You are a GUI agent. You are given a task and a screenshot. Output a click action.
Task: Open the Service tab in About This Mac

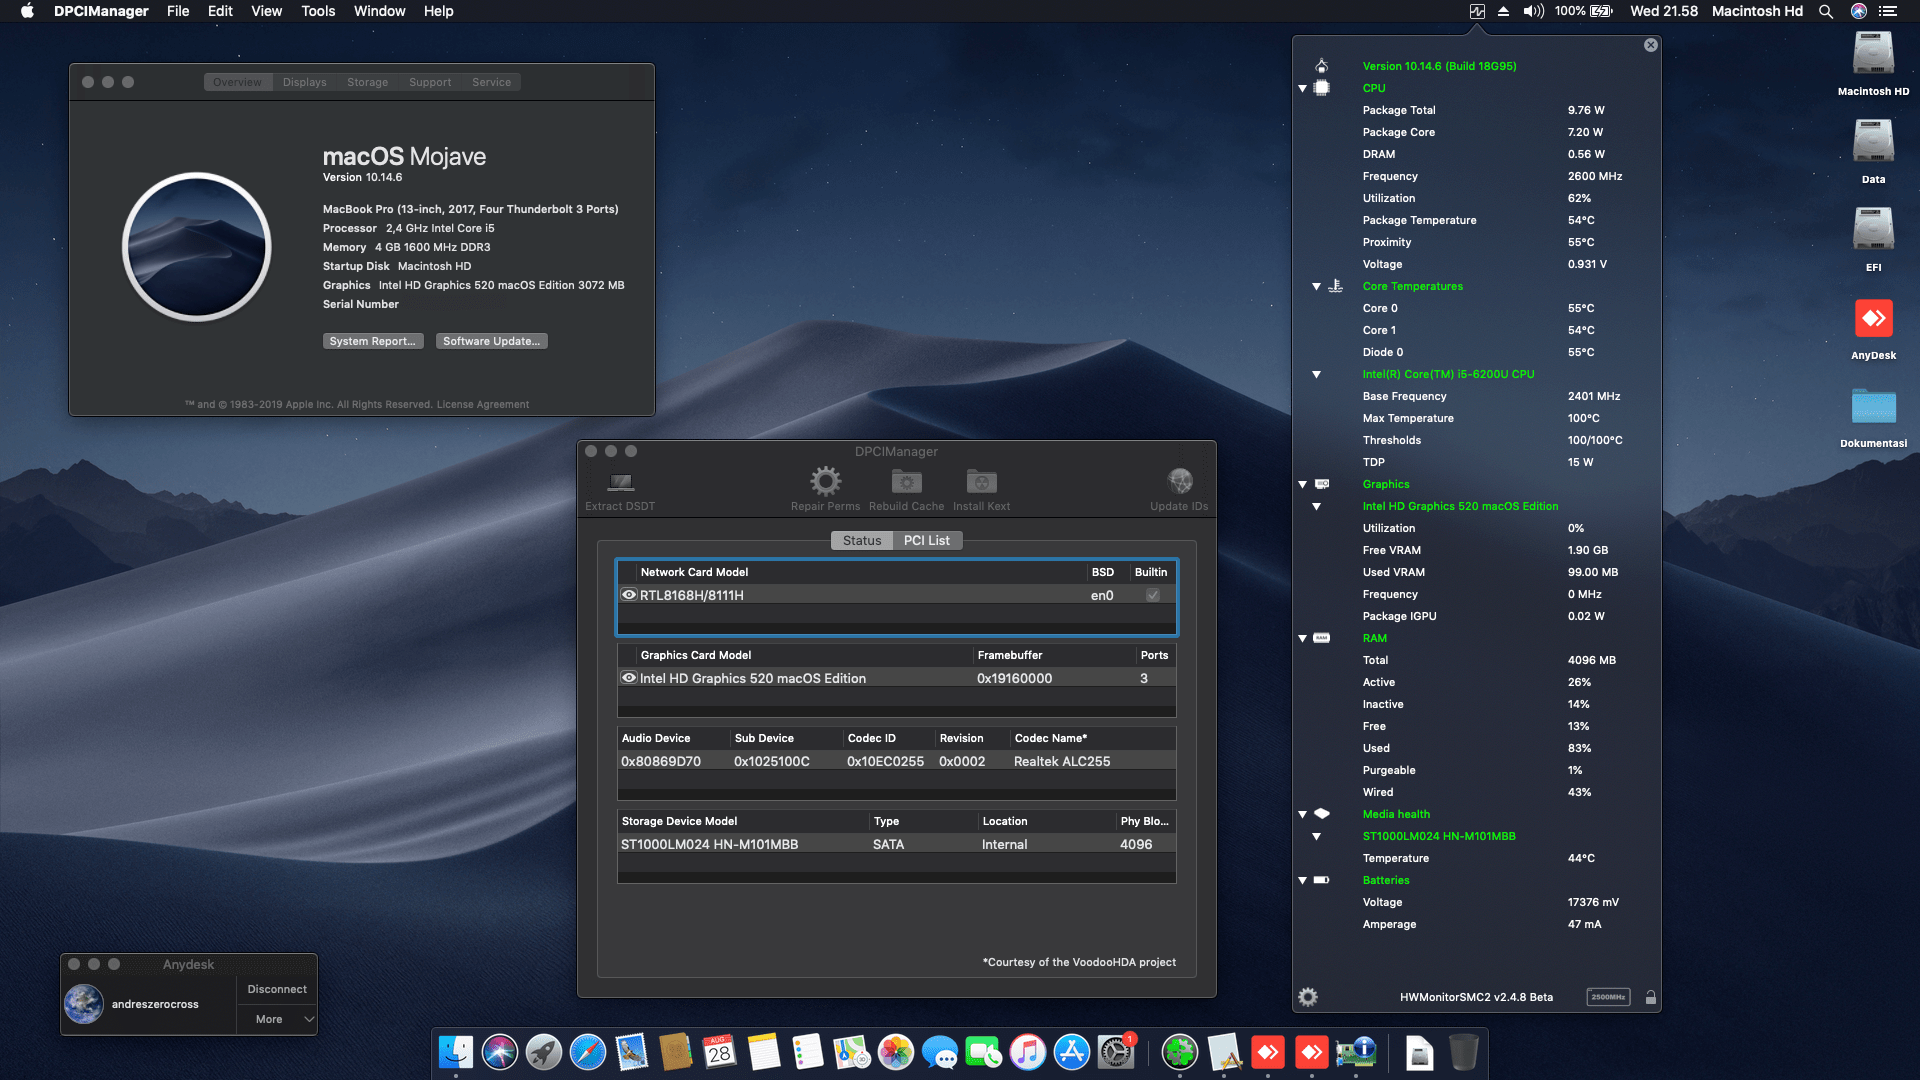pyautogui.click(x=491, y=82)
